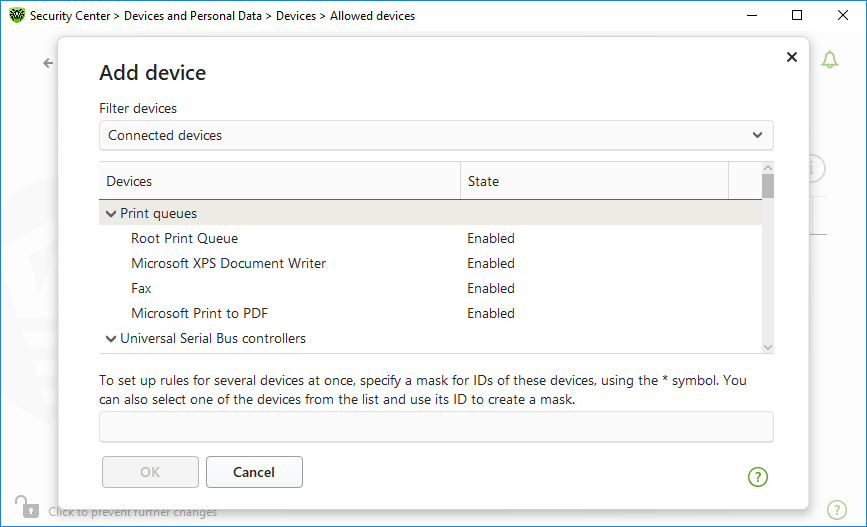This screenshot has width=867, height=527.
Task: Select Microsoft Print to PDF
Action: pyautogui.click(x=430, y=313)
